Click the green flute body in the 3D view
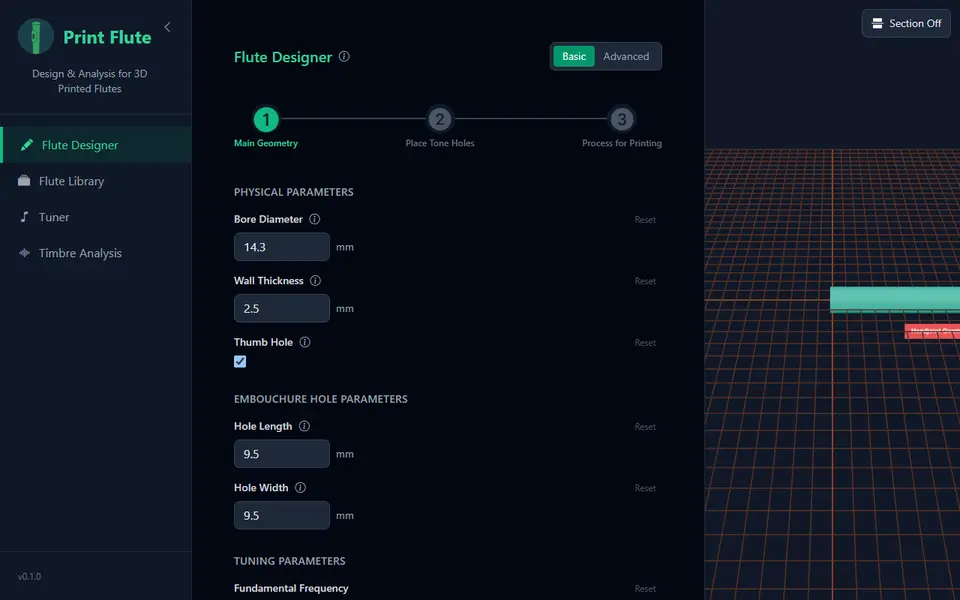Image resolution: width=960 pixels, height=600 pixels. point(894,299)
